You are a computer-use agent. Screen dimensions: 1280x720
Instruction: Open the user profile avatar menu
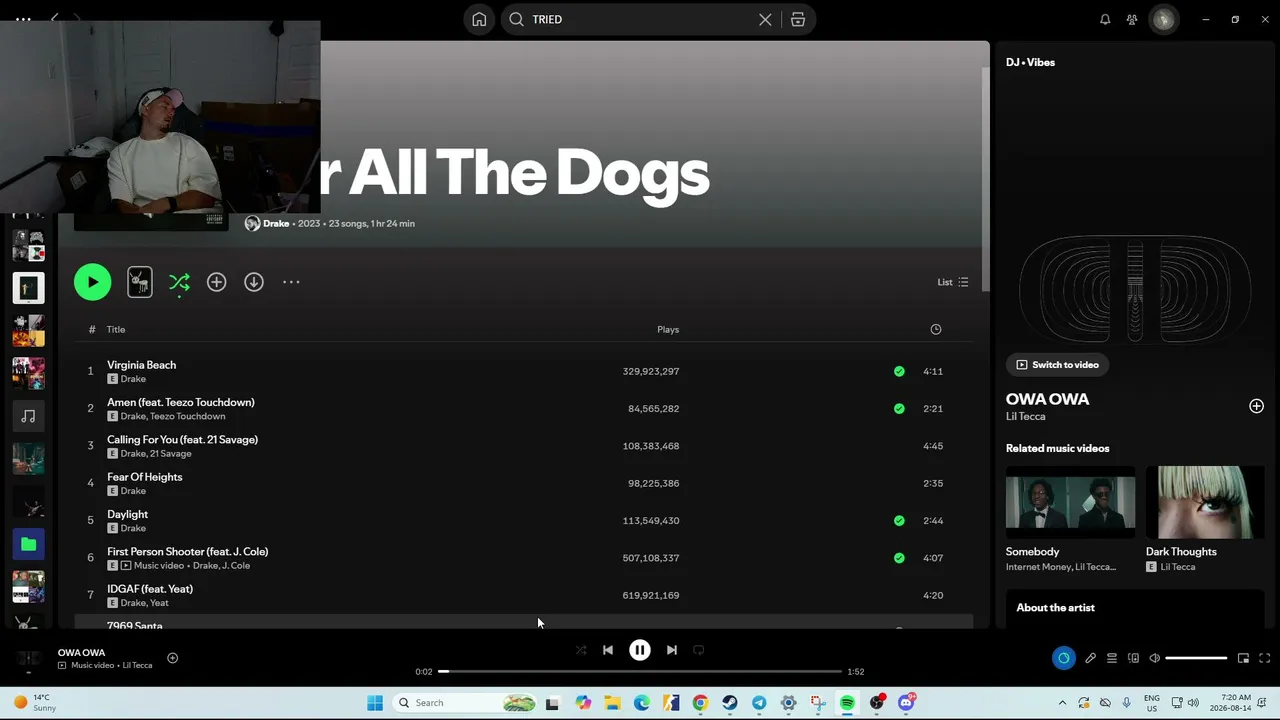1164,19
